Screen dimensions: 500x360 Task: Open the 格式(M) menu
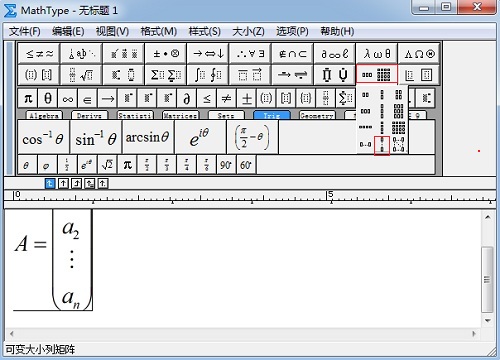(158, 32)
